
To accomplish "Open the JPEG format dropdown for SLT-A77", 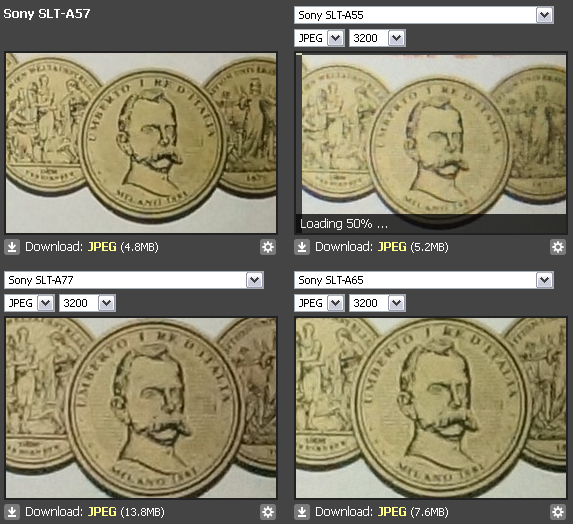I will tap(29, 303).
